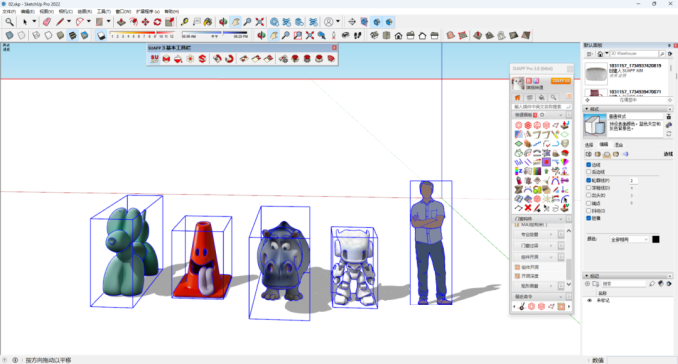678x364 pixels.
Task: Activate the Orbit tool in top toolbar
Action: 223,22
